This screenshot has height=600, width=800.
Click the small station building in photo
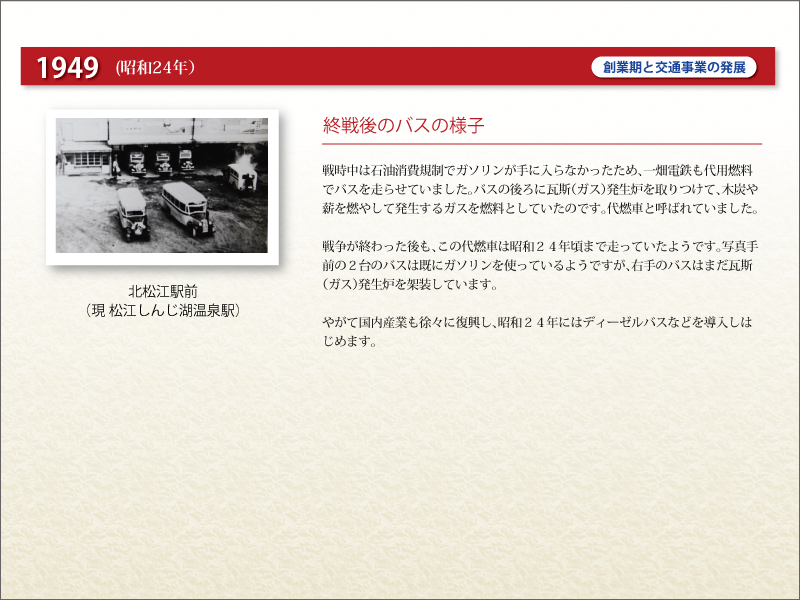coord(86,158)
